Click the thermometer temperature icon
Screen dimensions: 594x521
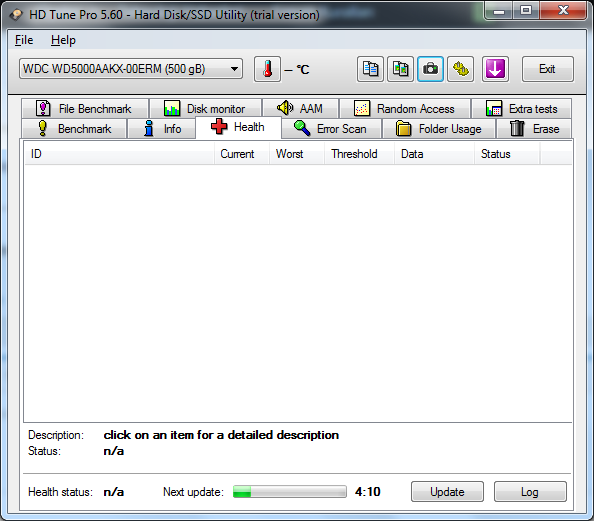click(267, 69)
